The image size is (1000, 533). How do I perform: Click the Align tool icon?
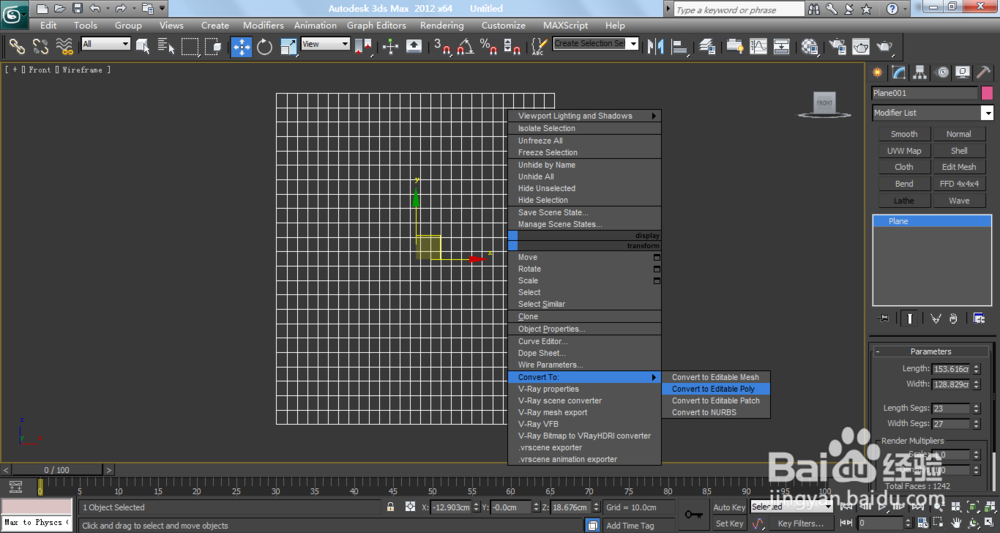point(680,47)
